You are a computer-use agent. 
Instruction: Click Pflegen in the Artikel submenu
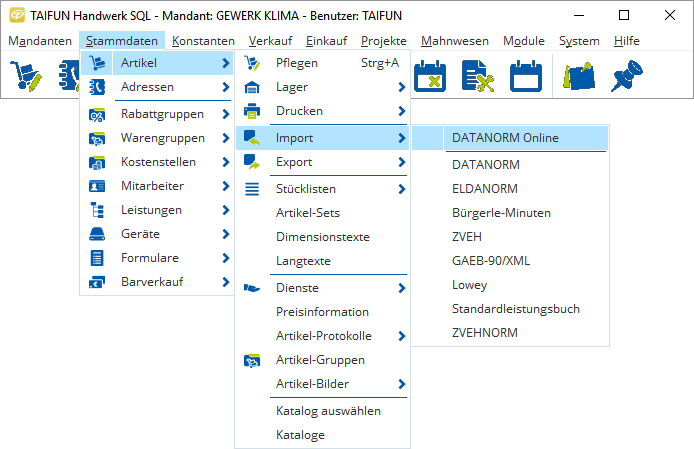click(x=297, y=63)
